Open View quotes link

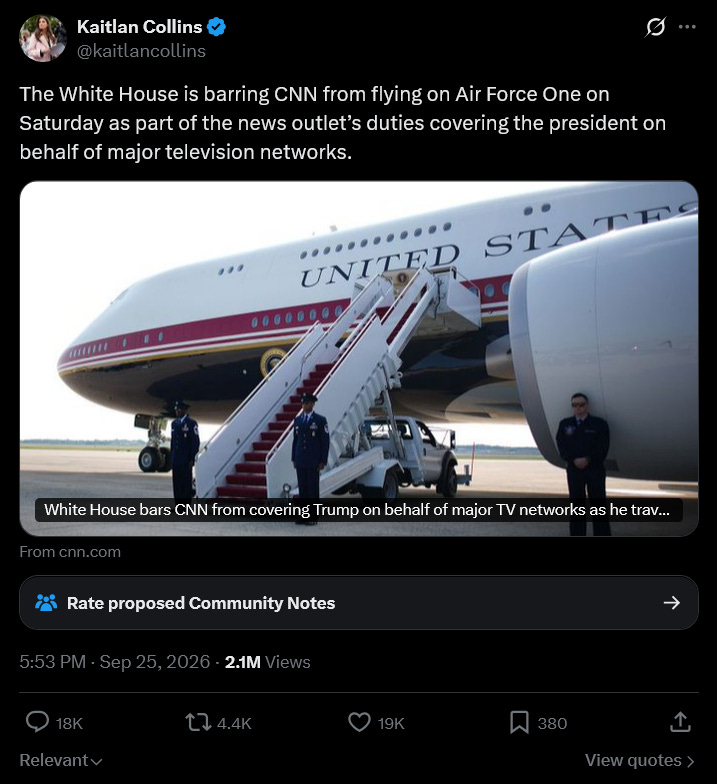[x=640, y=760]
